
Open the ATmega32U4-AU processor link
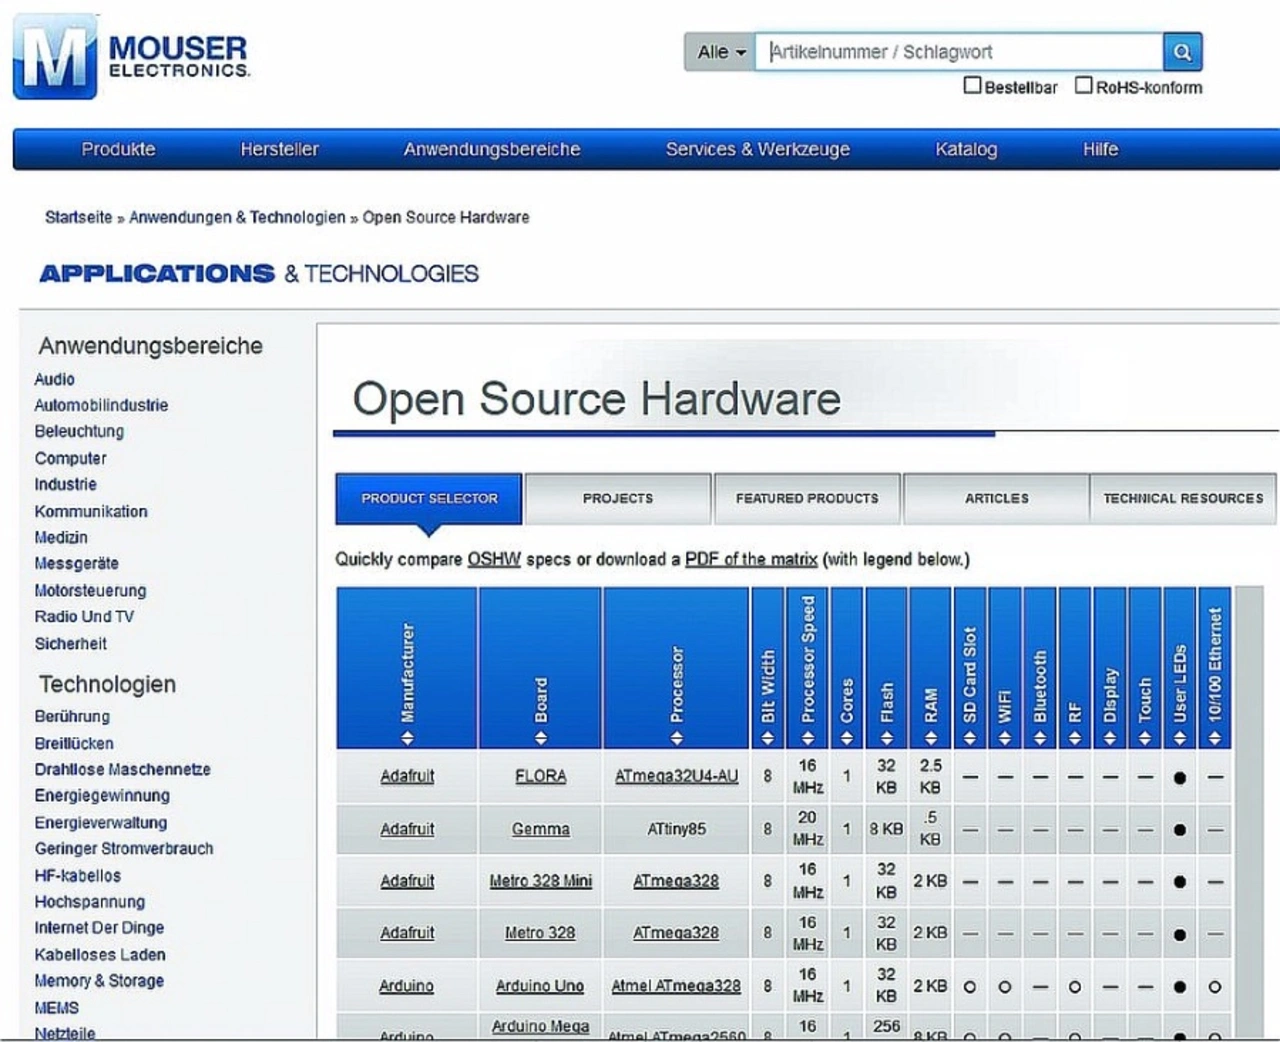point(676,776)
